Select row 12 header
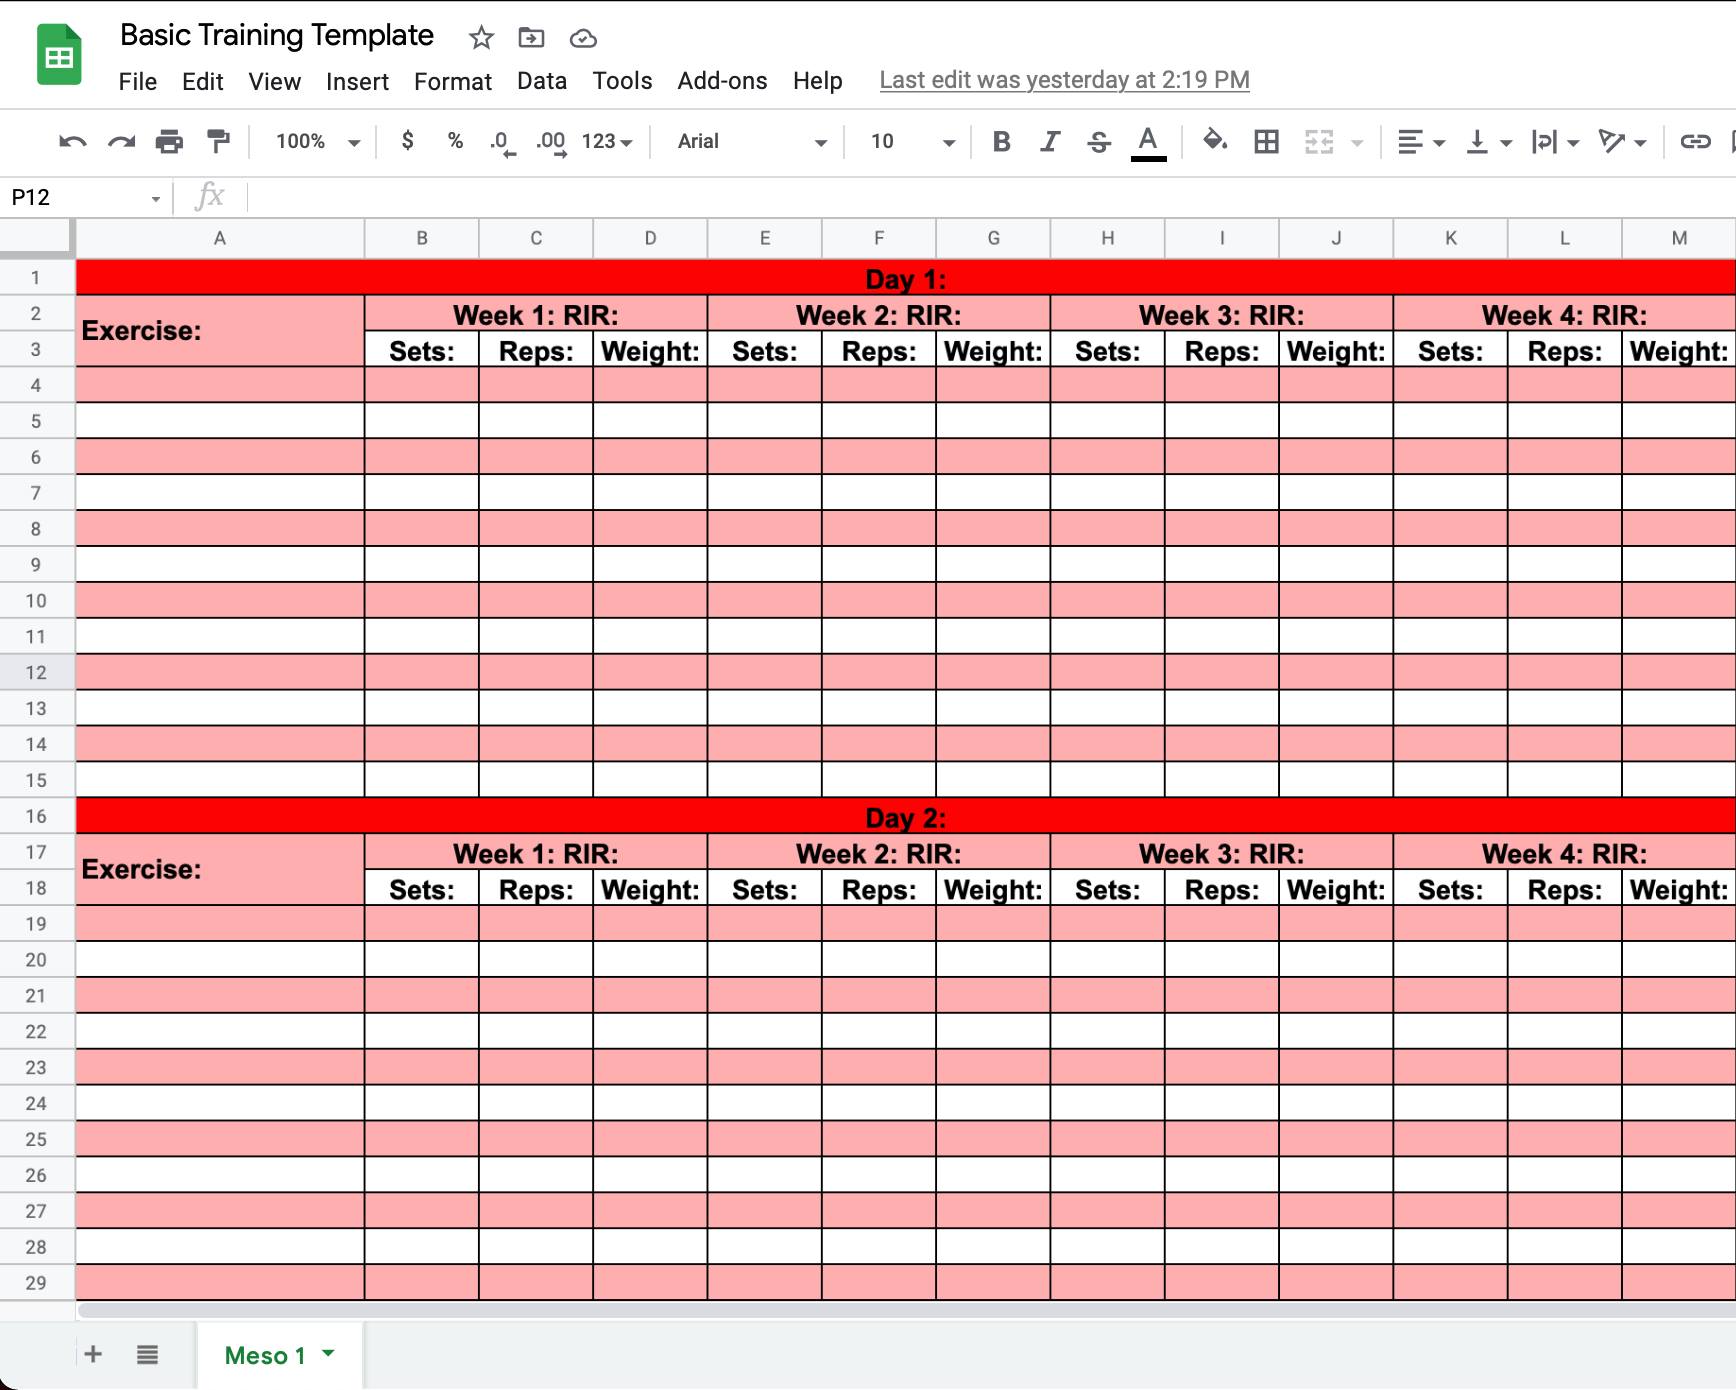The image size is (1736, 1390). 36,672
